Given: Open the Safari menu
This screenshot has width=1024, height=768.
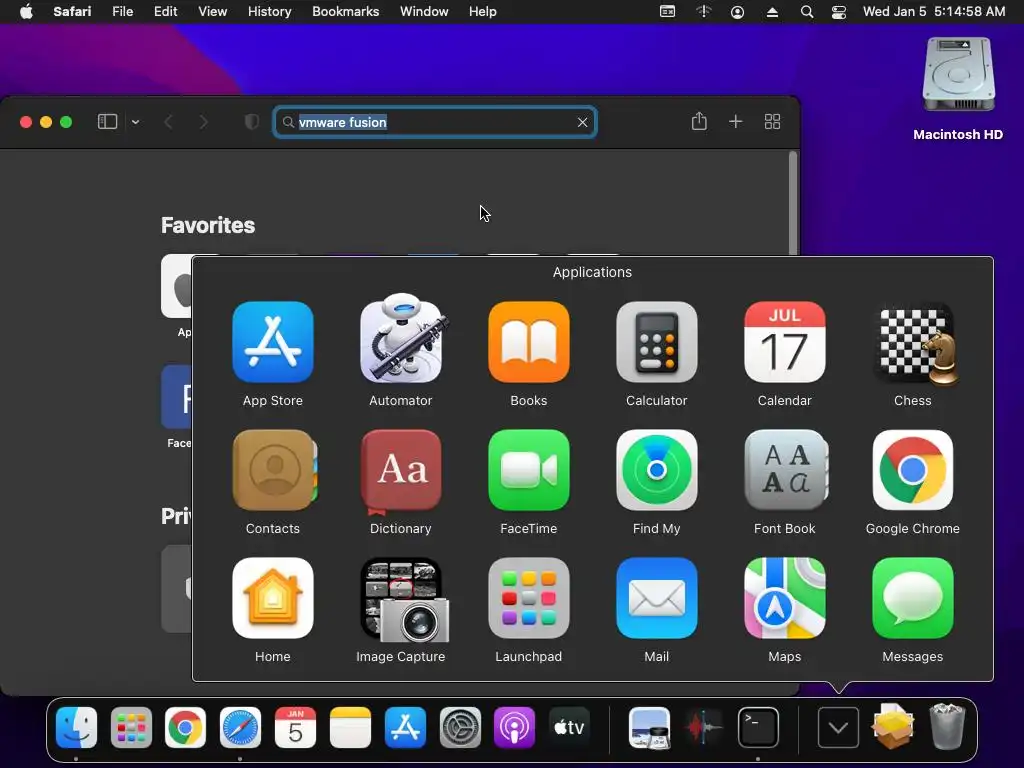Looking at the screenshot, I should click(x=72, y=12).
